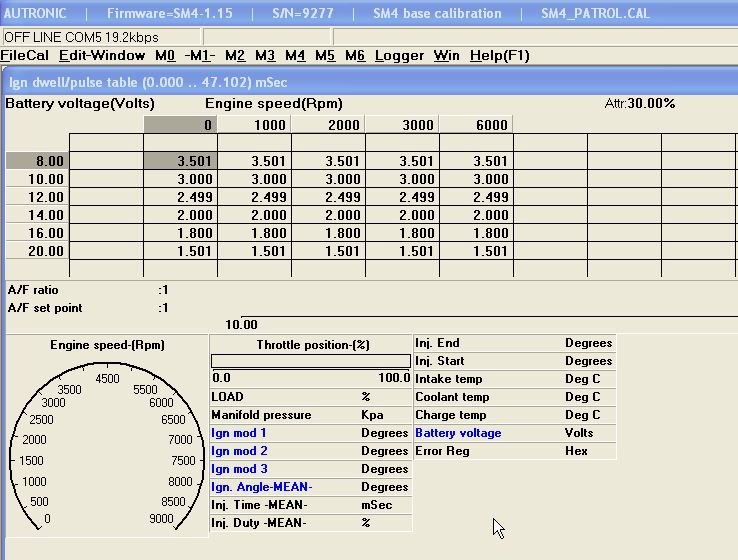The height and width of the screenshot is (560, 738).
Task: Open the M6 menu
Action: tap(355, 56)
